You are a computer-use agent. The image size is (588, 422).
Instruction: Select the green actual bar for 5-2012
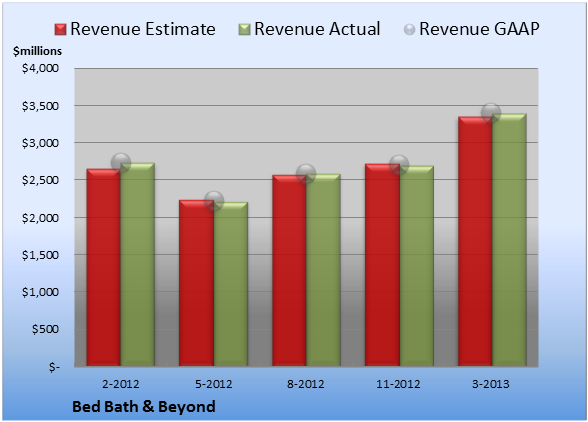(231, 284)
